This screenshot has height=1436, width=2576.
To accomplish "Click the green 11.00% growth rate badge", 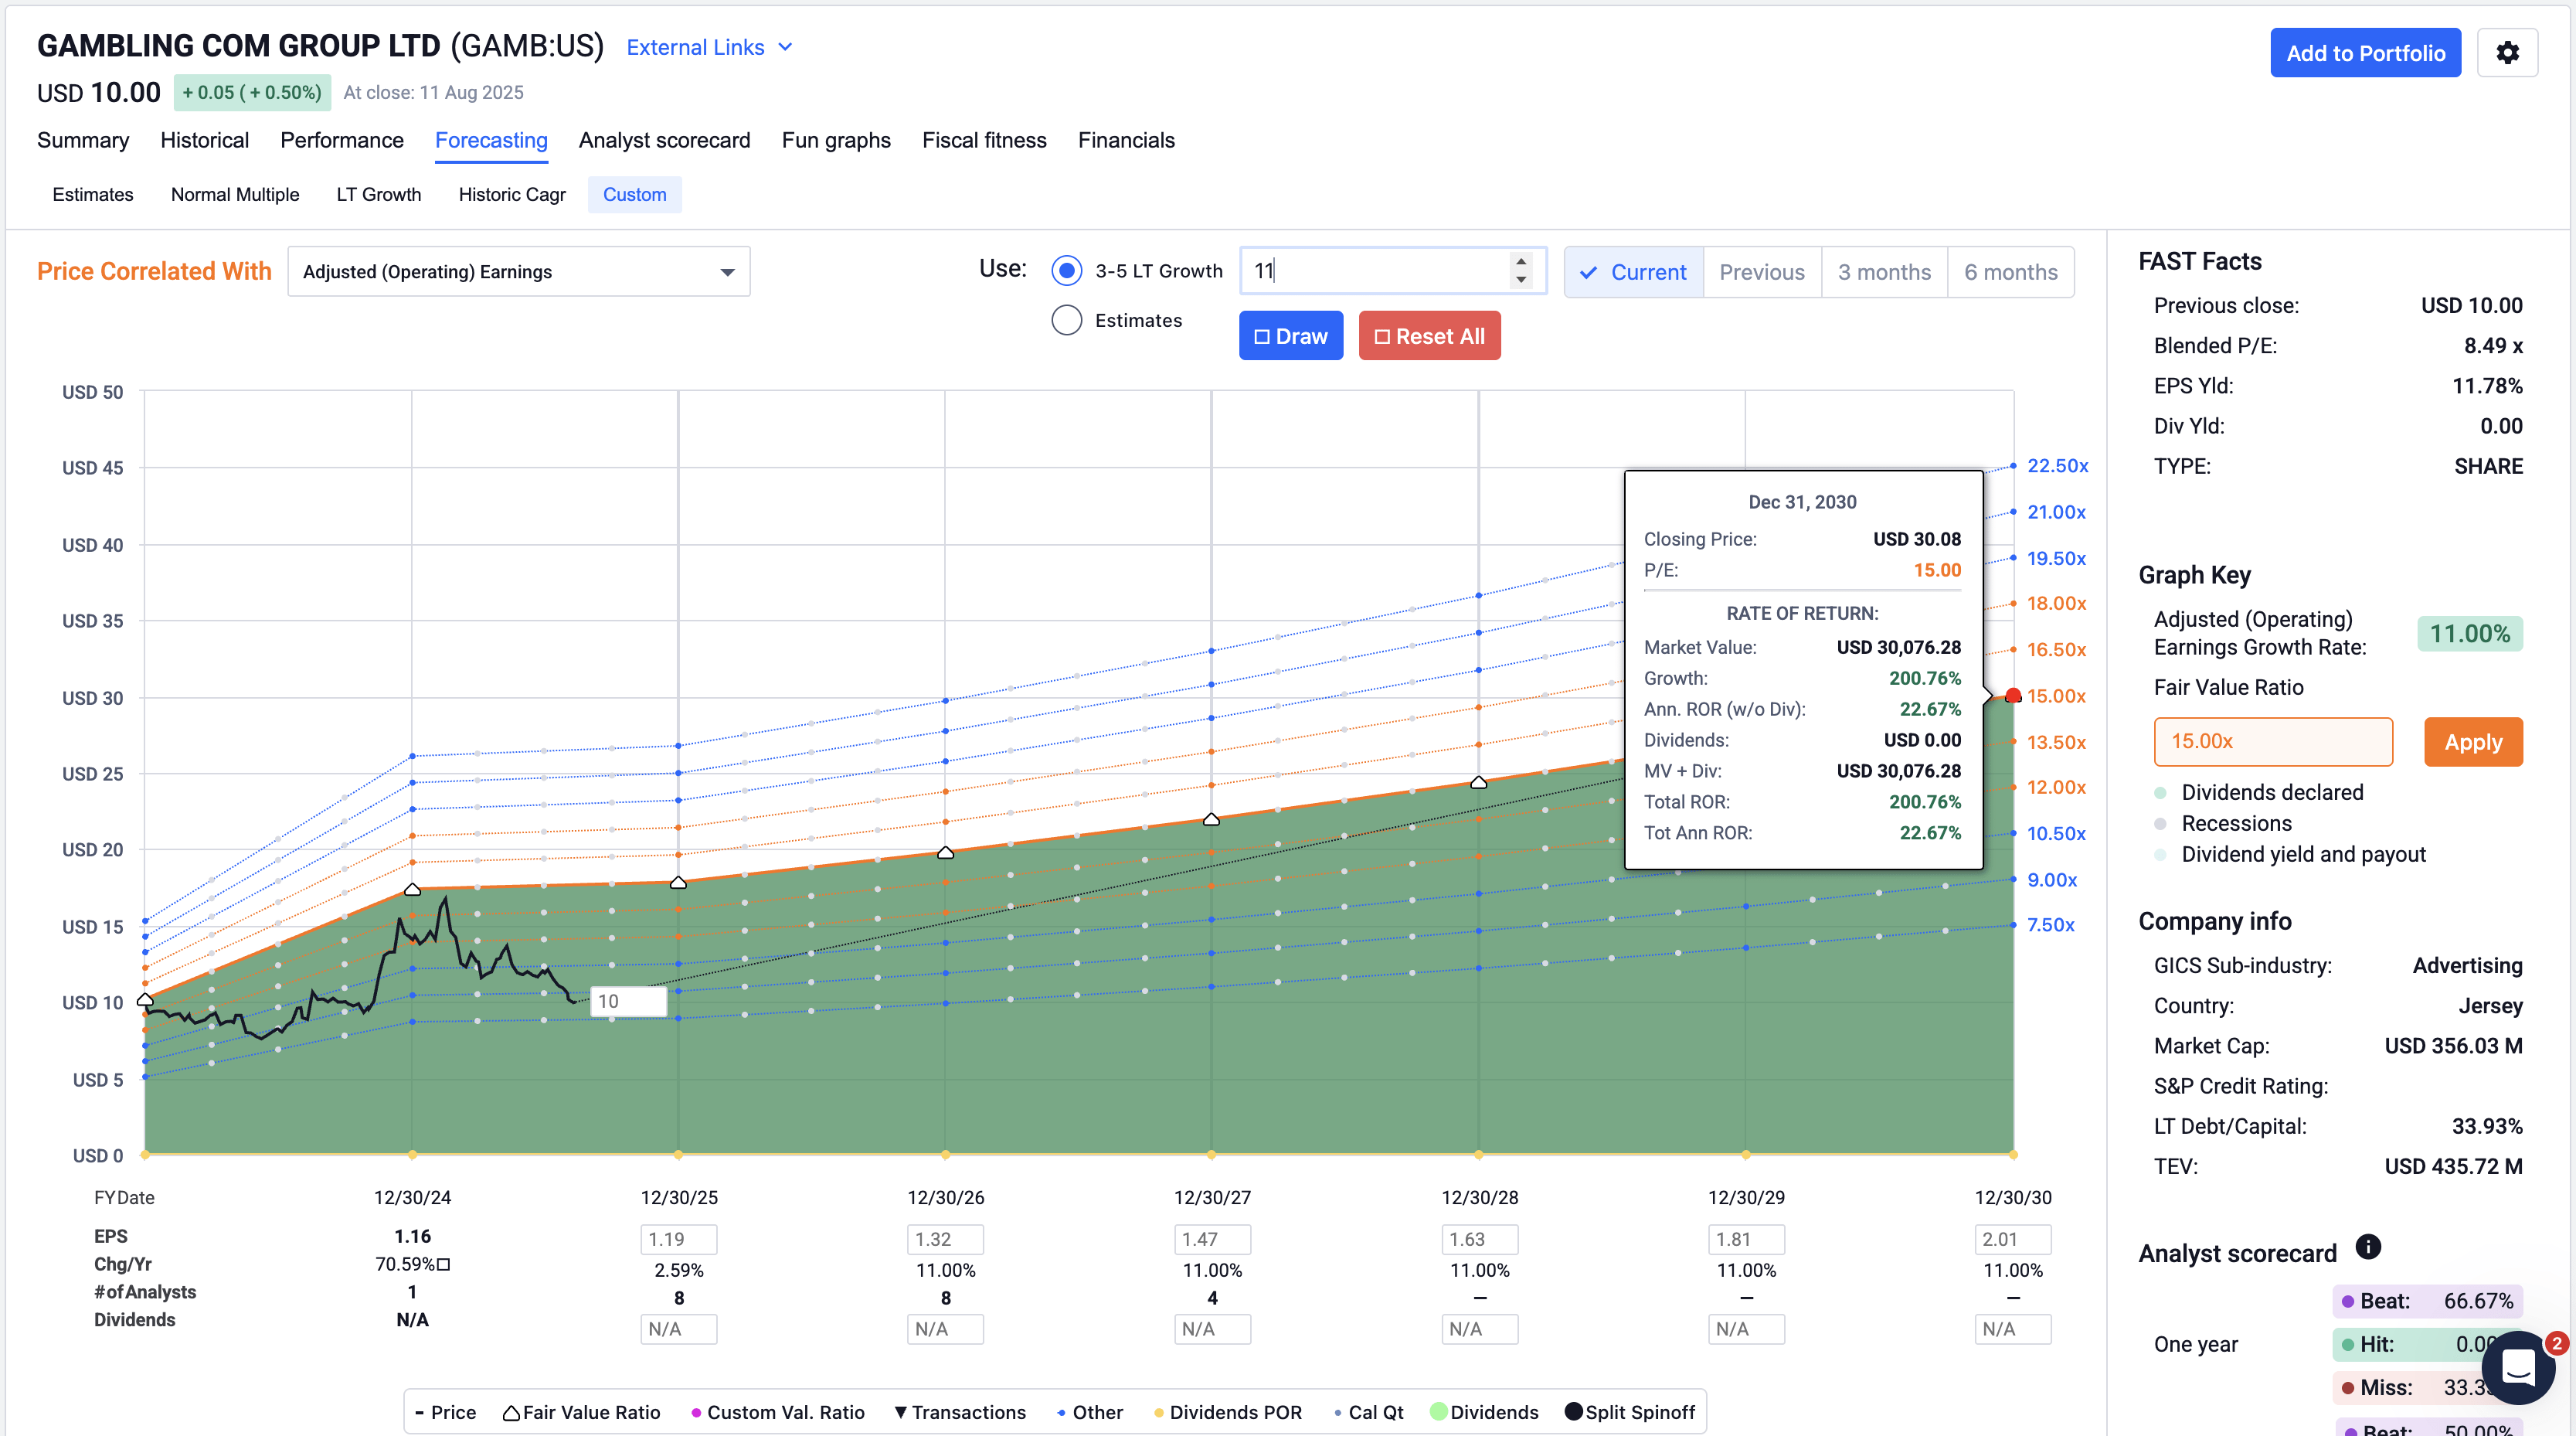I will [x=2470, y=634].
